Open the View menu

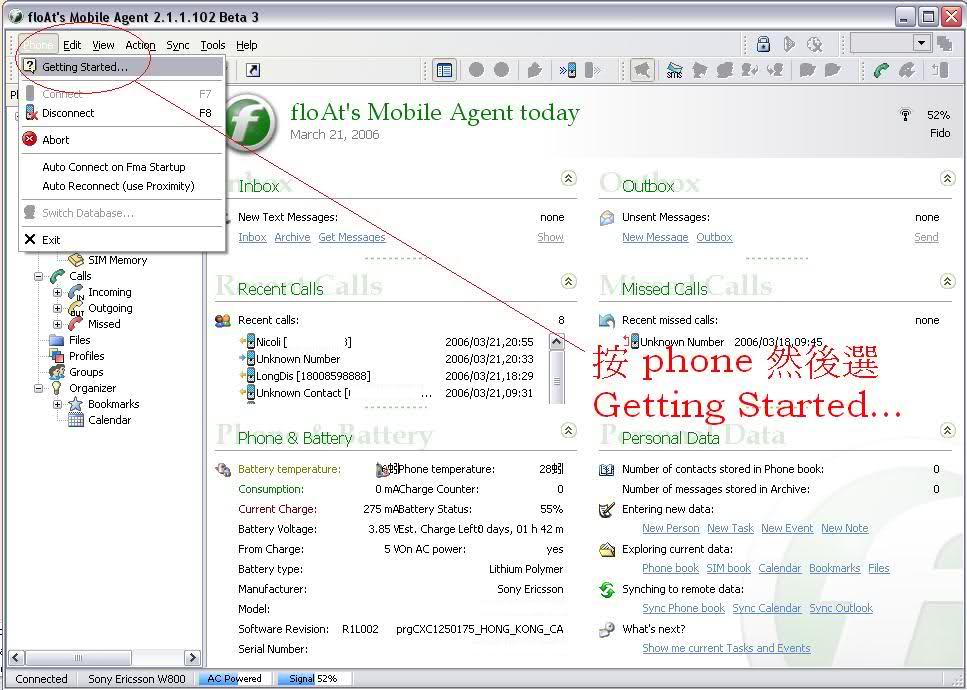tap(103, 45)
